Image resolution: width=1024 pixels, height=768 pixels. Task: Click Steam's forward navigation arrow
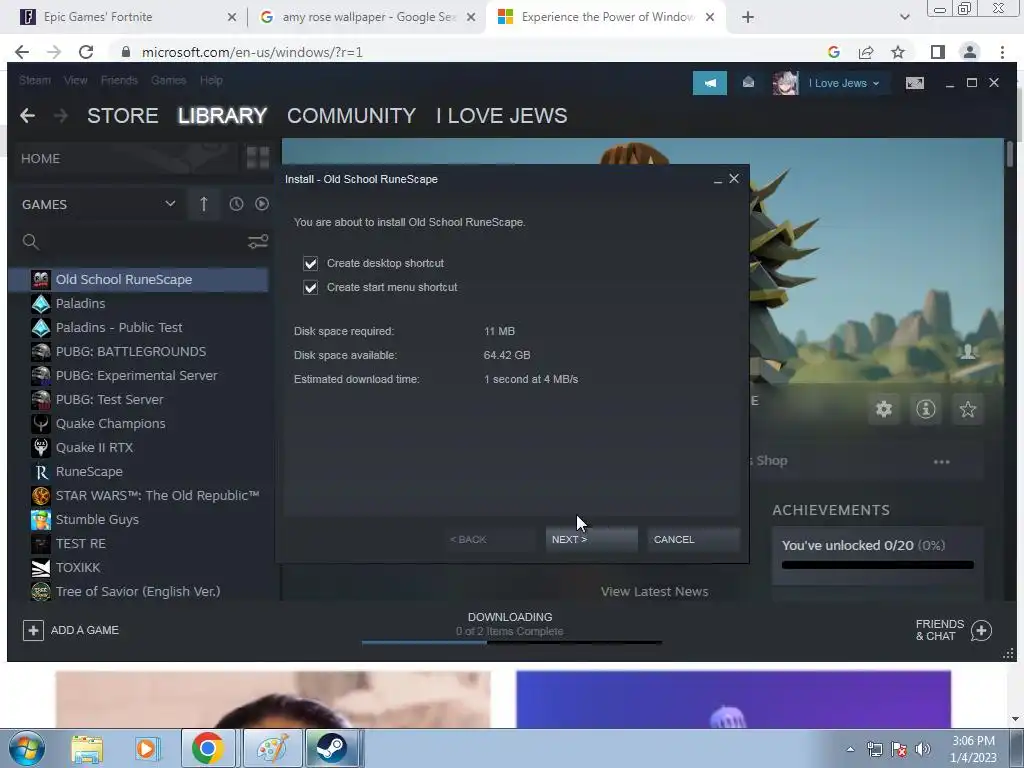(61, 116)
